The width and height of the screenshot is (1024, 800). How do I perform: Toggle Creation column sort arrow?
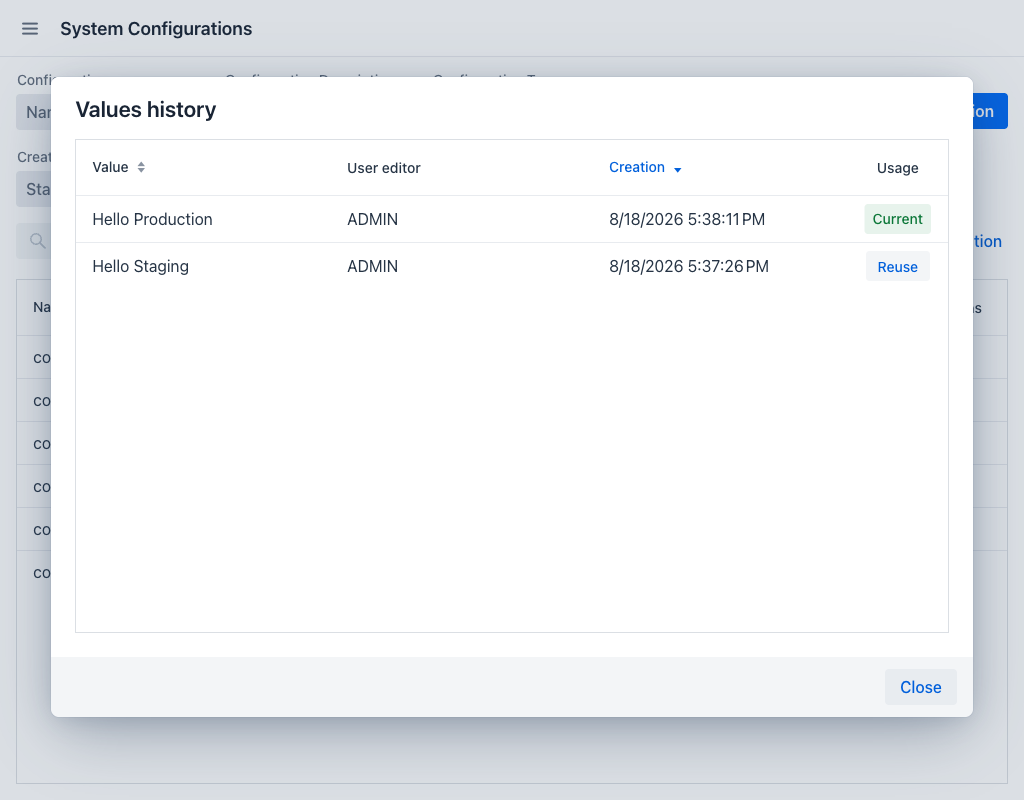pos(677,170)
